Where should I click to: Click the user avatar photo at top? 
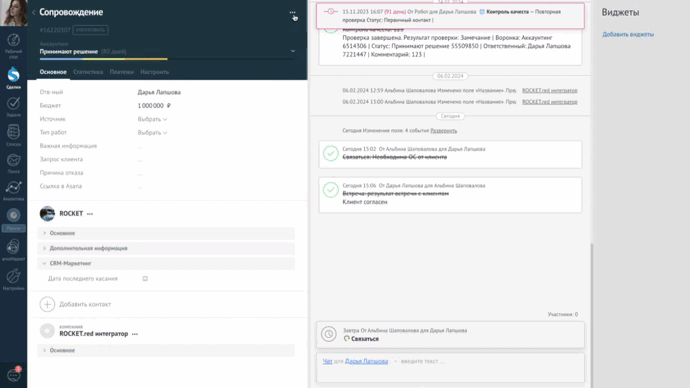[x=14, y=13]
